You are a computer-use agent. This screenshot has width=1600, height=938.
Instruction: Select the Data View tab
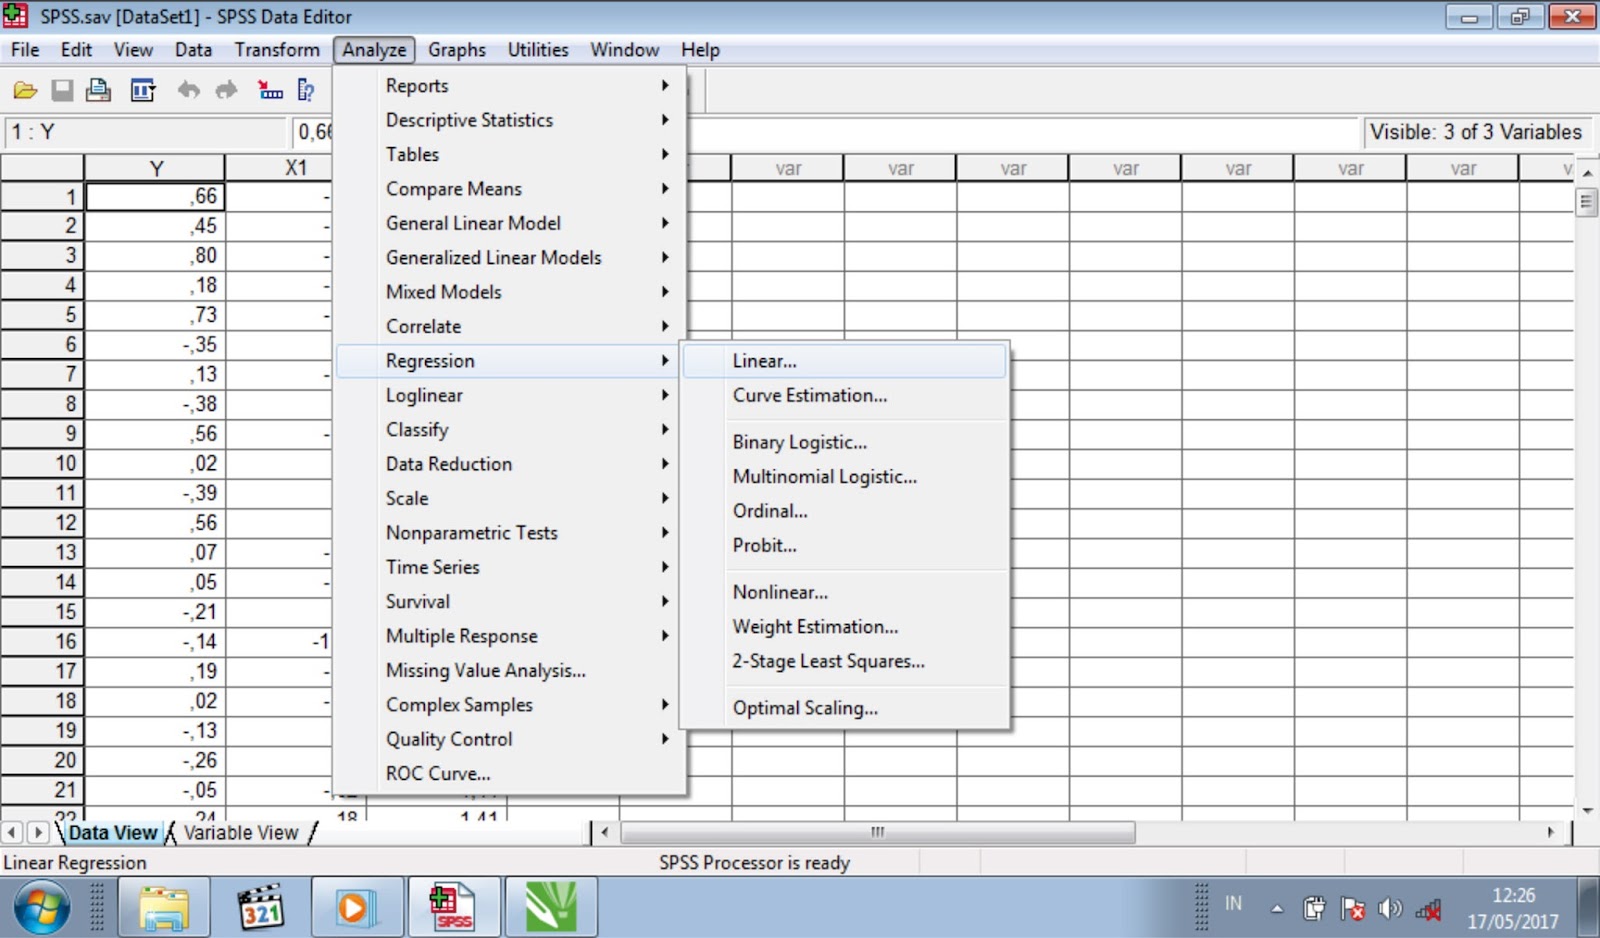[112, 833]
